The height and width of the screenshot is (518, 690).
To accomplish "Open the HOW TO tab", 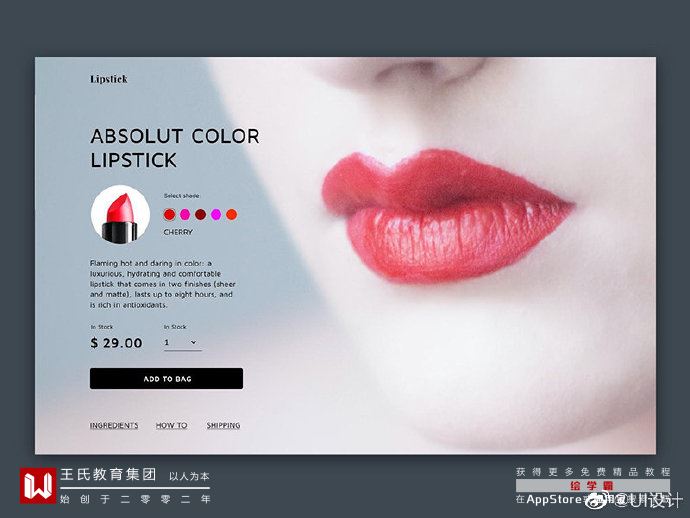I will tap(172, 426).
